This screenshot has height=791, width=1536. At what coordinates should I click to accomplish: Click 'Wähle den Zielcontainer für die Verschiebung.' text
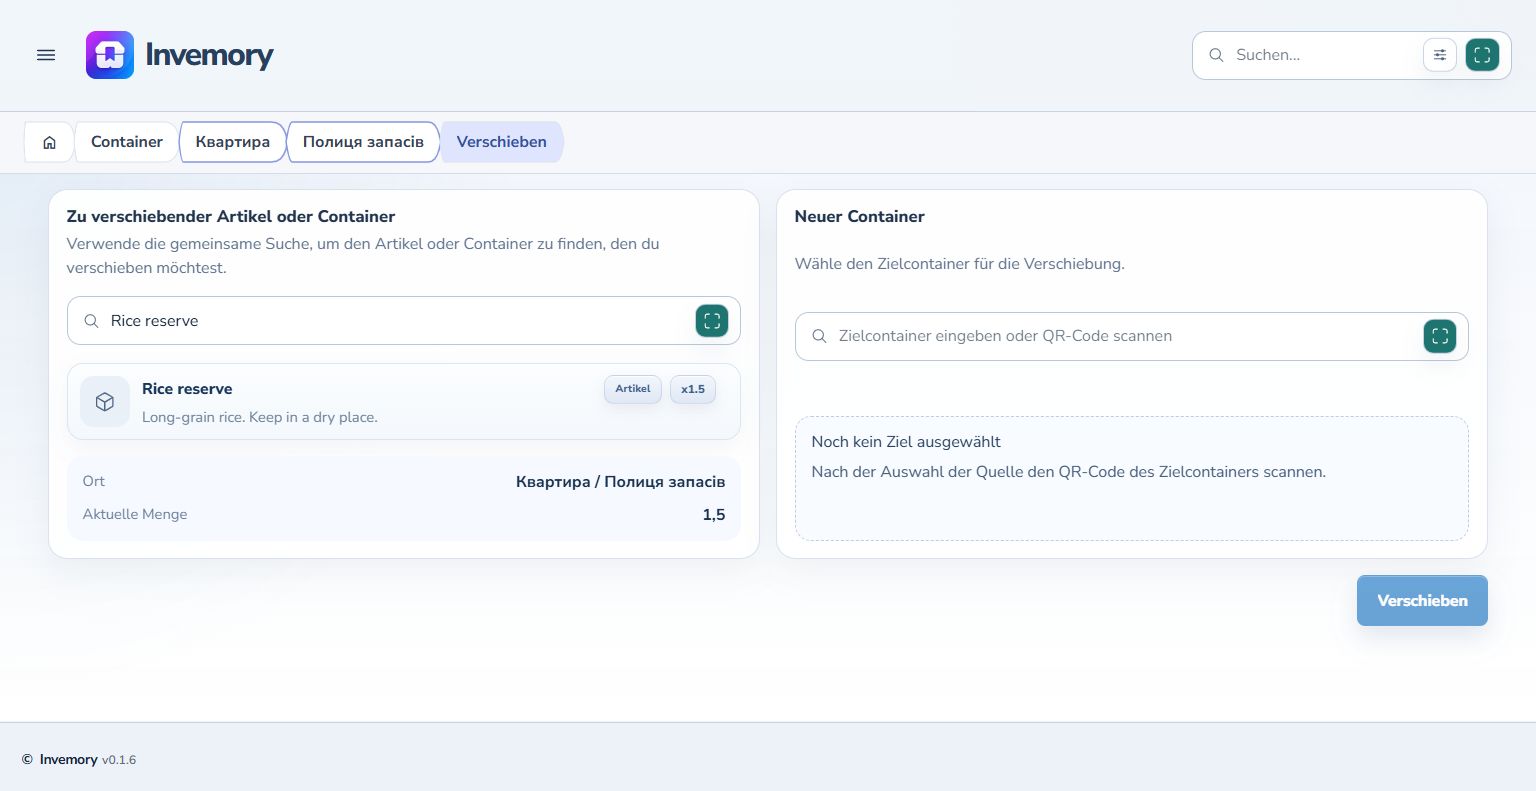(960, 264)
